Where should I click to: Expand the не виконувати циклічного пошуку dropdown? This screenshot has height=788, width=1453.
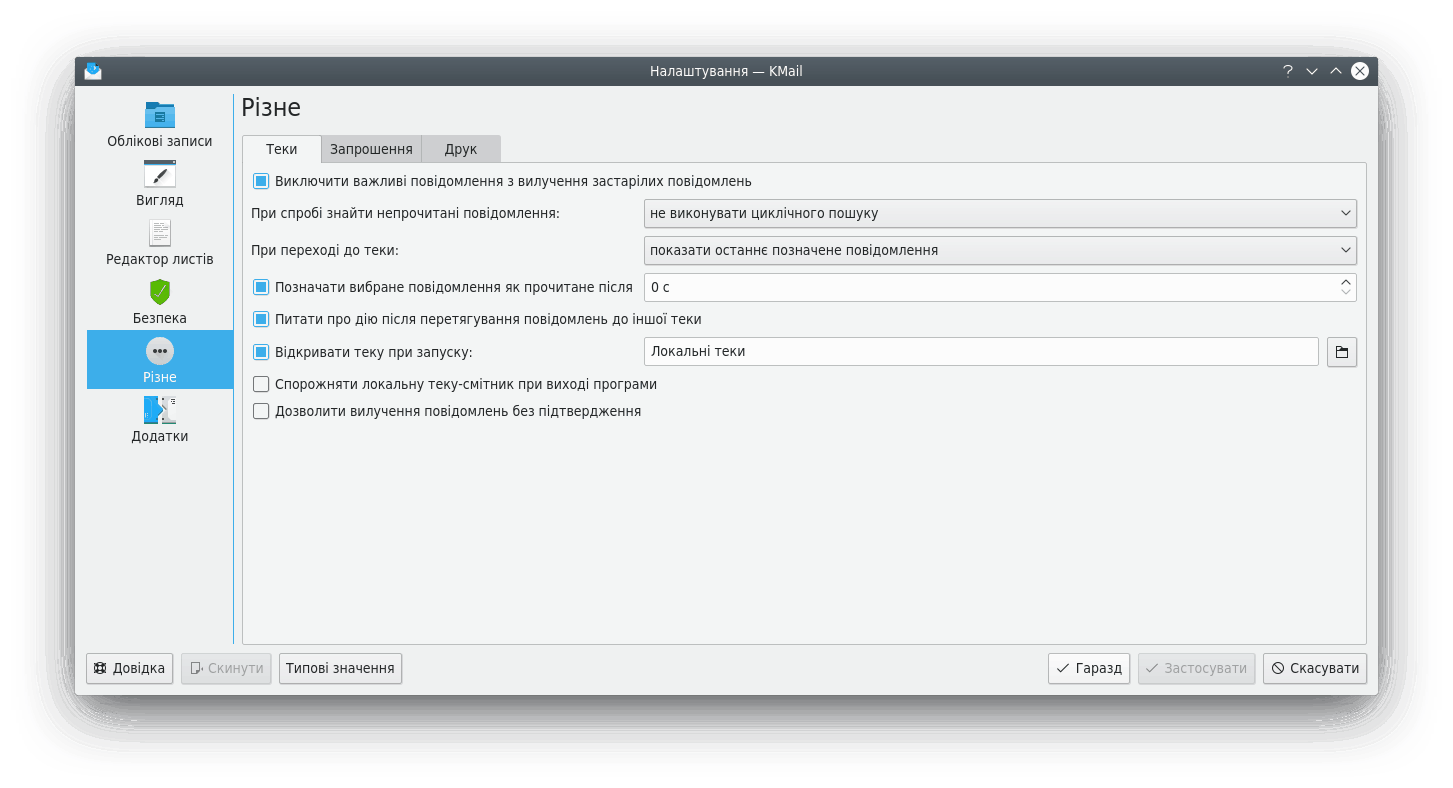[999, 213]
